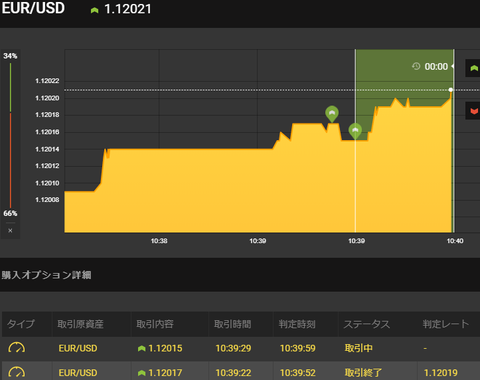Click the 00:00 countdown timer text
480x380 pixels.
point(436,67)
